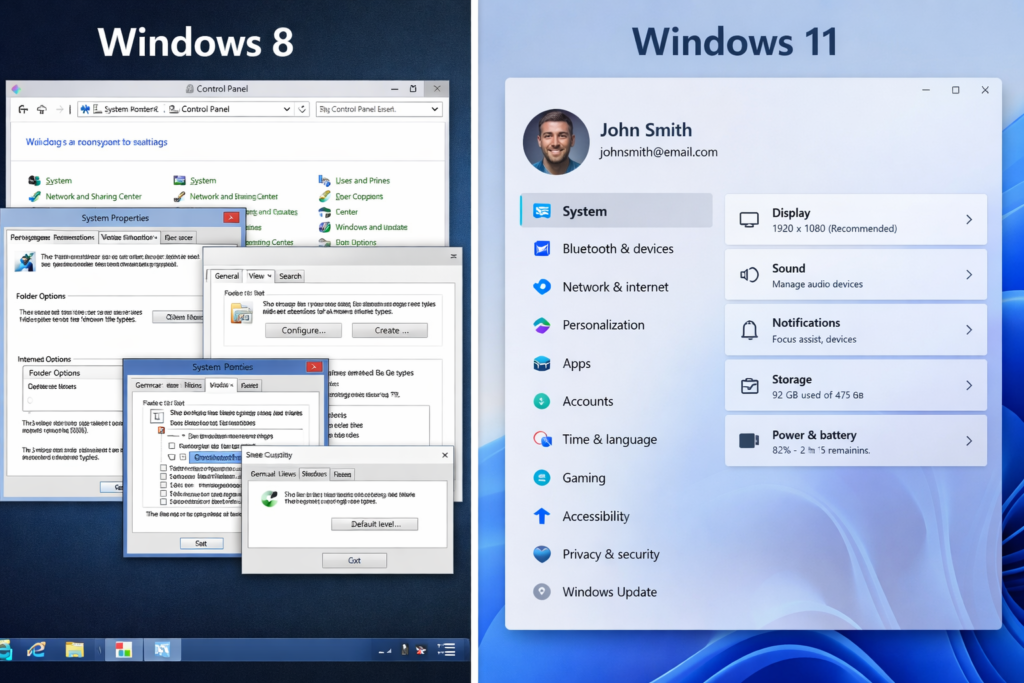Select the General tab in the Security dialog
This screenshot has width=1024, height=683.
(263, 474)
